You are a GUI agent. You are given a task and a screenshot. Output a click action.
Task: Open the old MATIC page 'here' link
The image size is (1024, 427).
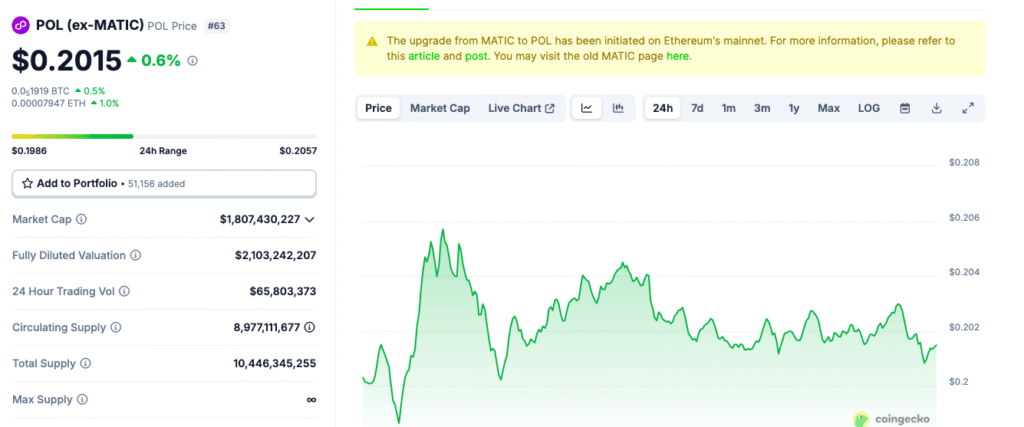pyautogui.click(x=677, y=56)
